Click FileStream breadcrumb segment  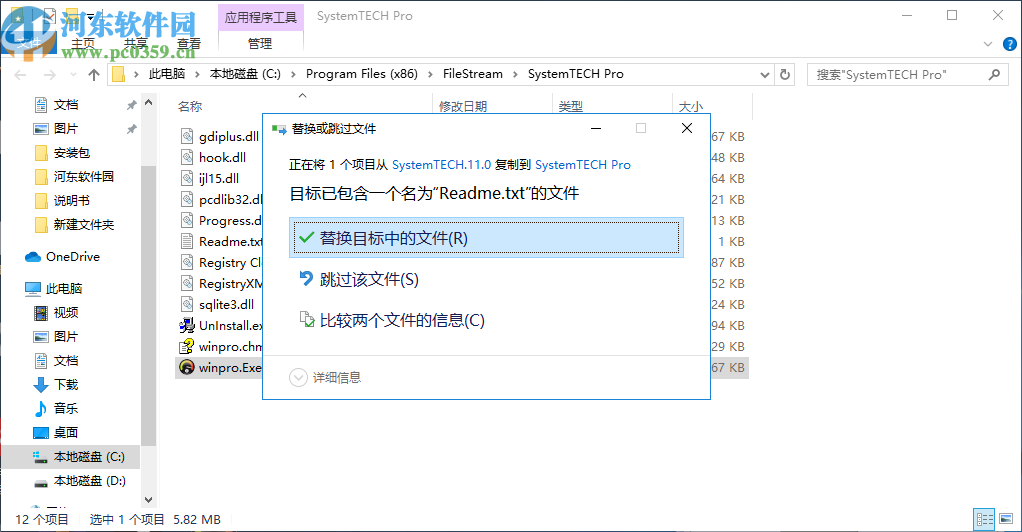coord(473,74)
